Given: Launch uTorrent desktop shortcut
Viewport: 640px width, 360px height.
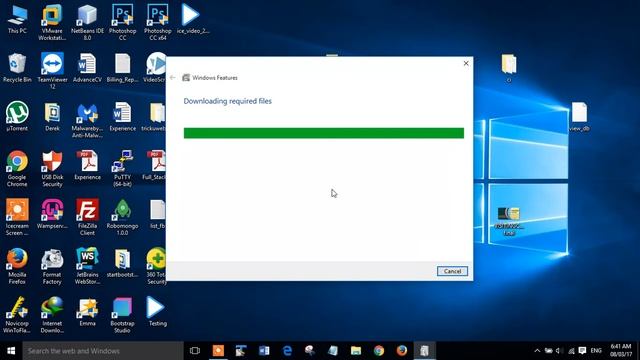Looking at the screenshot, I should (x=17, y=117).
